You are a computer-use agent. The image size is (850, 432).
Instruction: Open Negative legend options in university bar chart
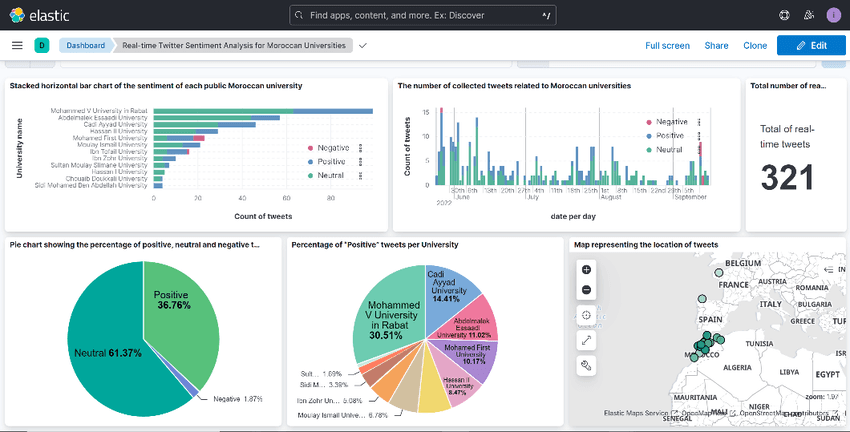pyautogui.click(x=360, y=148)
